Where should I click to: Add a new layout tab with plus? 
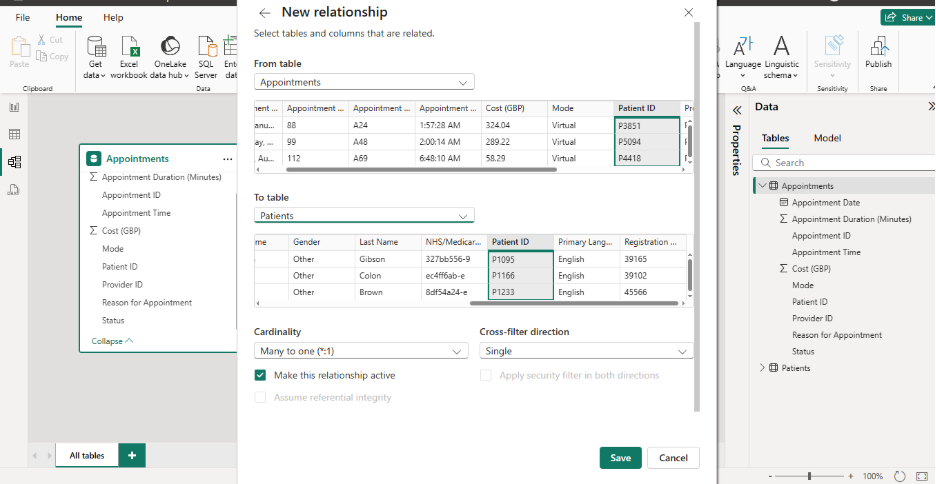point(132,455)
